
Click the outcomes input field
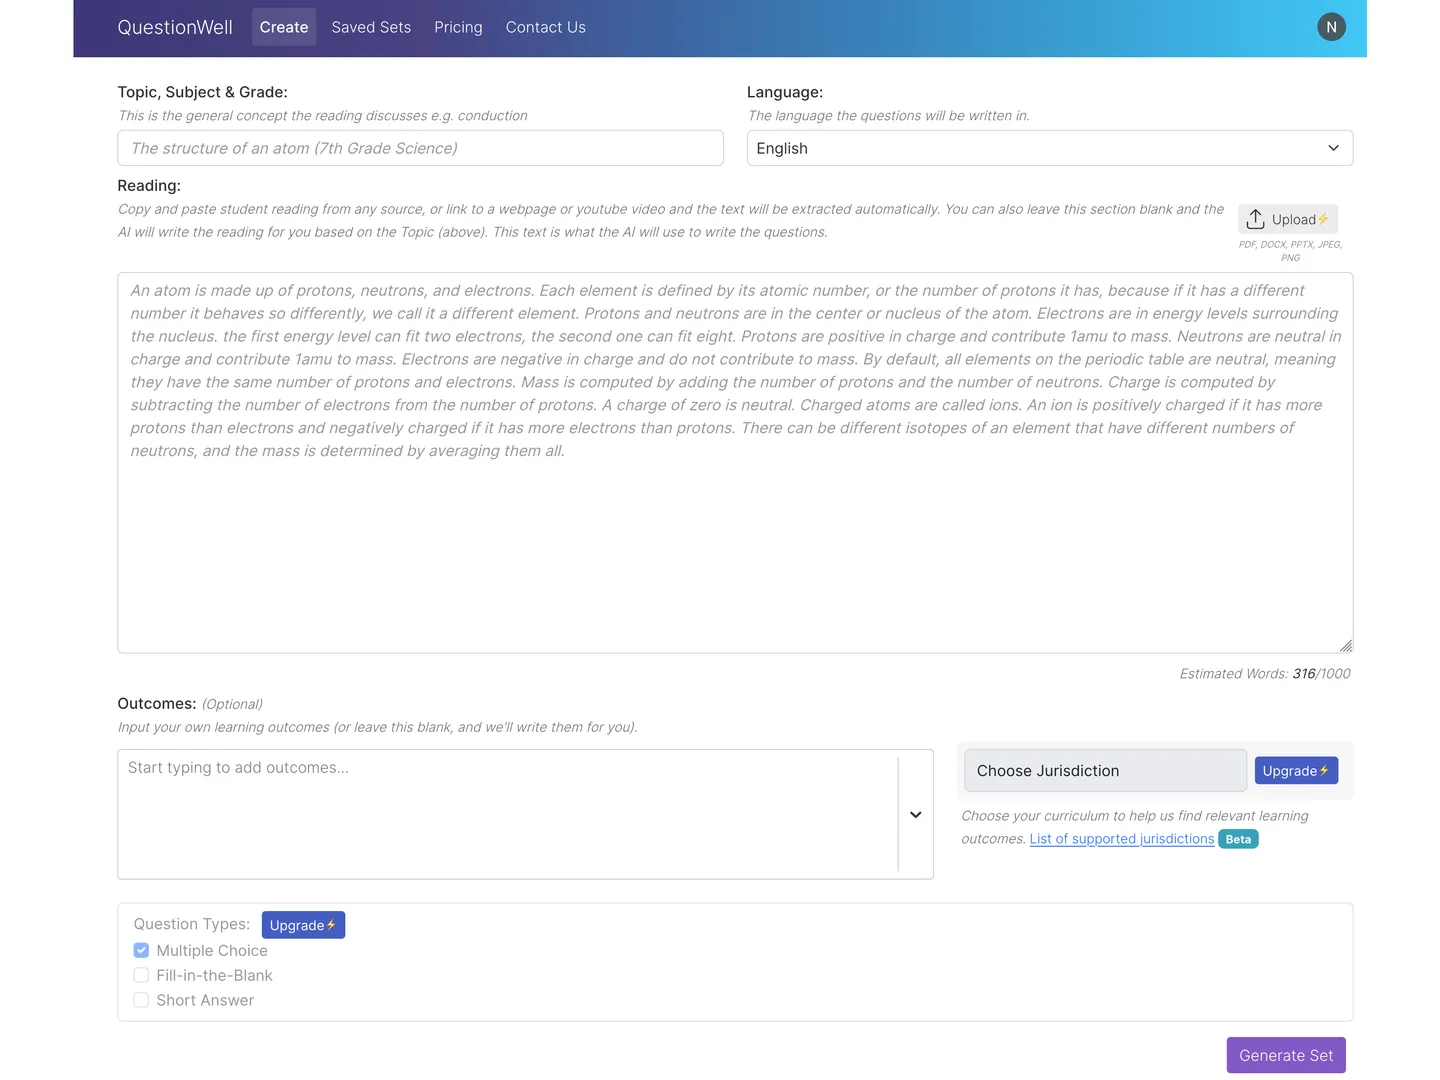click(508, 814)
